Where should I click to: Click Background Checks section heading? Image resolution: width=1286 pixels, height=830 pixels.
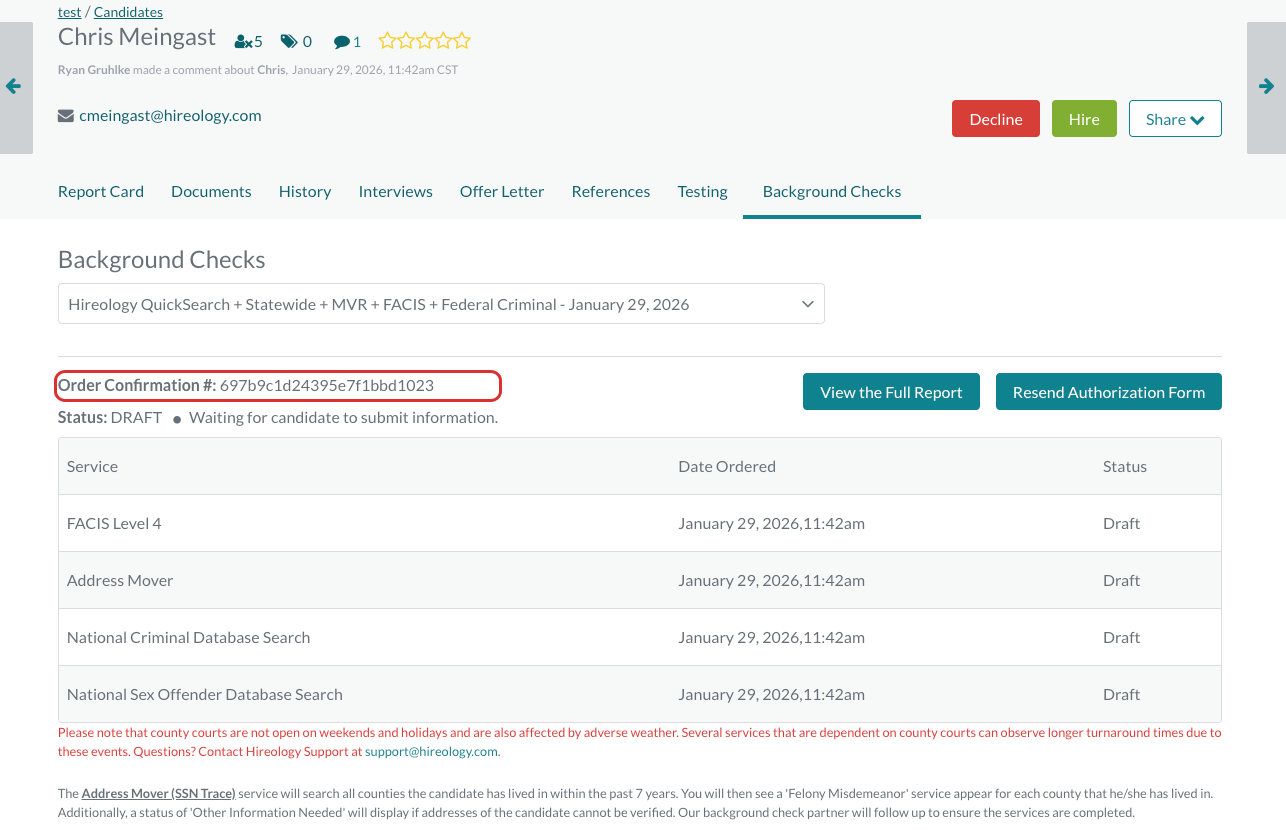click(x=162, y=260)
